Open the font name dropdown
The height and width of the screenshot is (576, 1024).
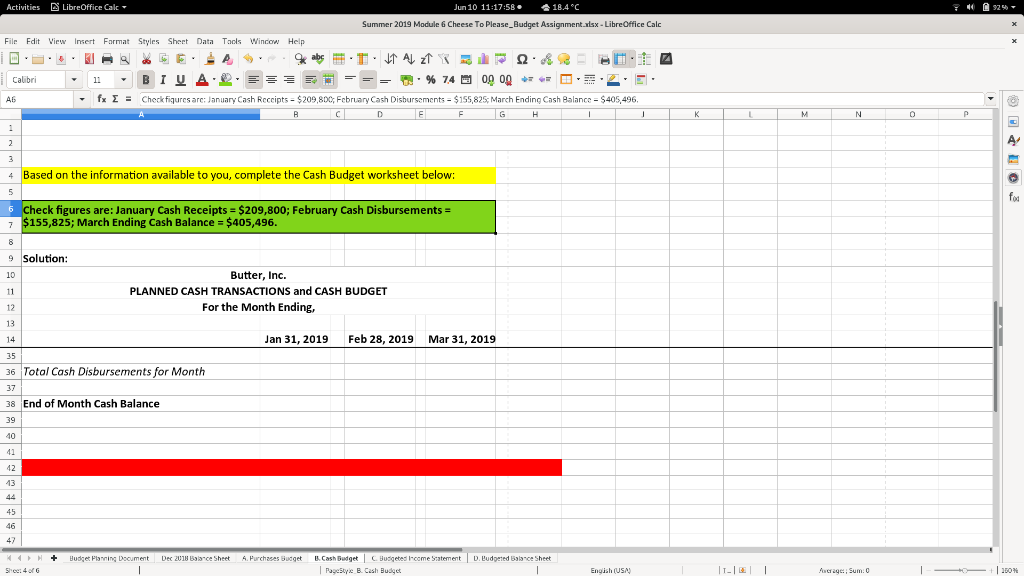point(74,80)
